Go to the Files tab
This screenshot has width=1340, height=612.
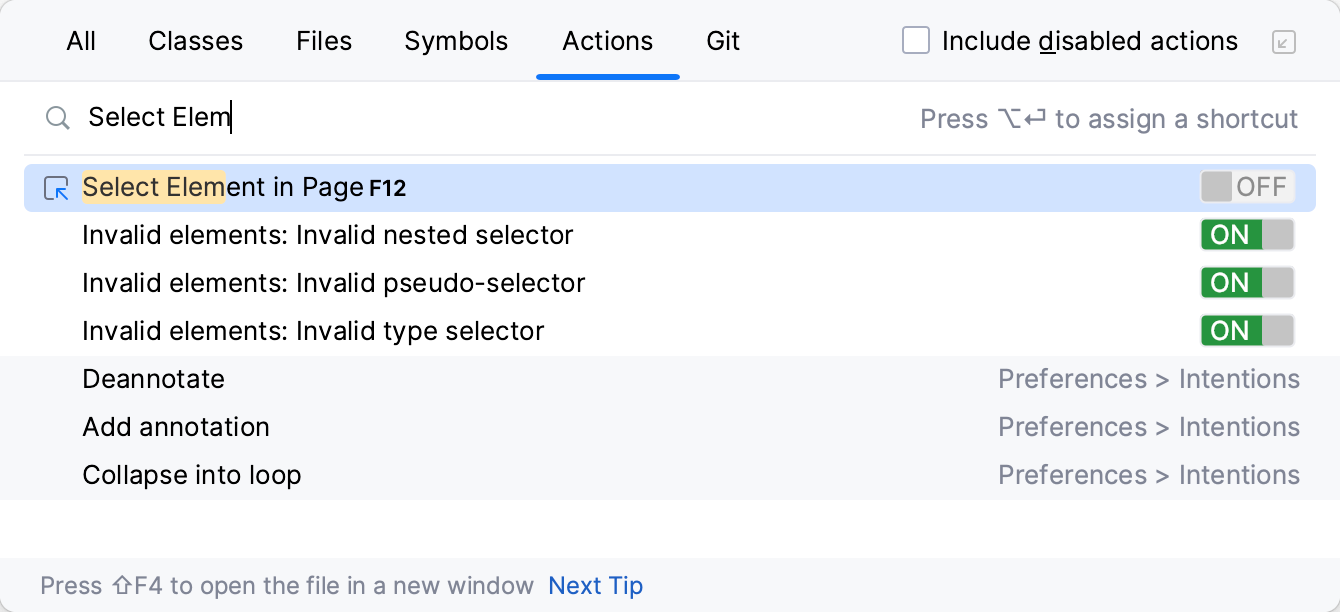click(x=324, y=41)
